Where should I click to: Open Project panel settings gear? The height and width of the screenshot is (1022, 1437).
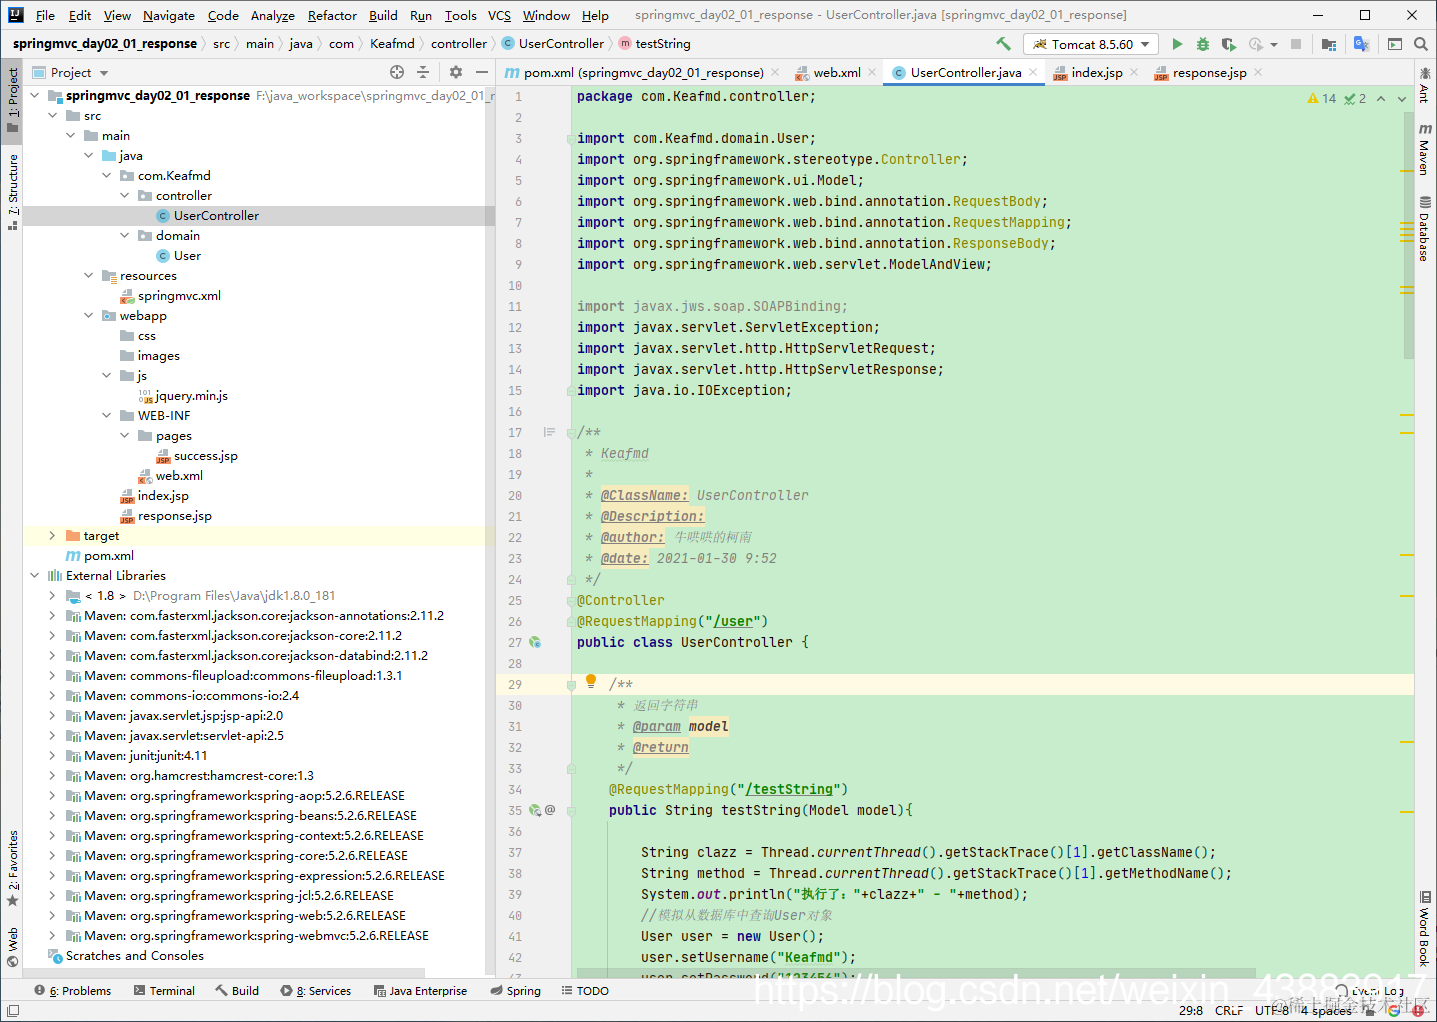pos(456,72)
